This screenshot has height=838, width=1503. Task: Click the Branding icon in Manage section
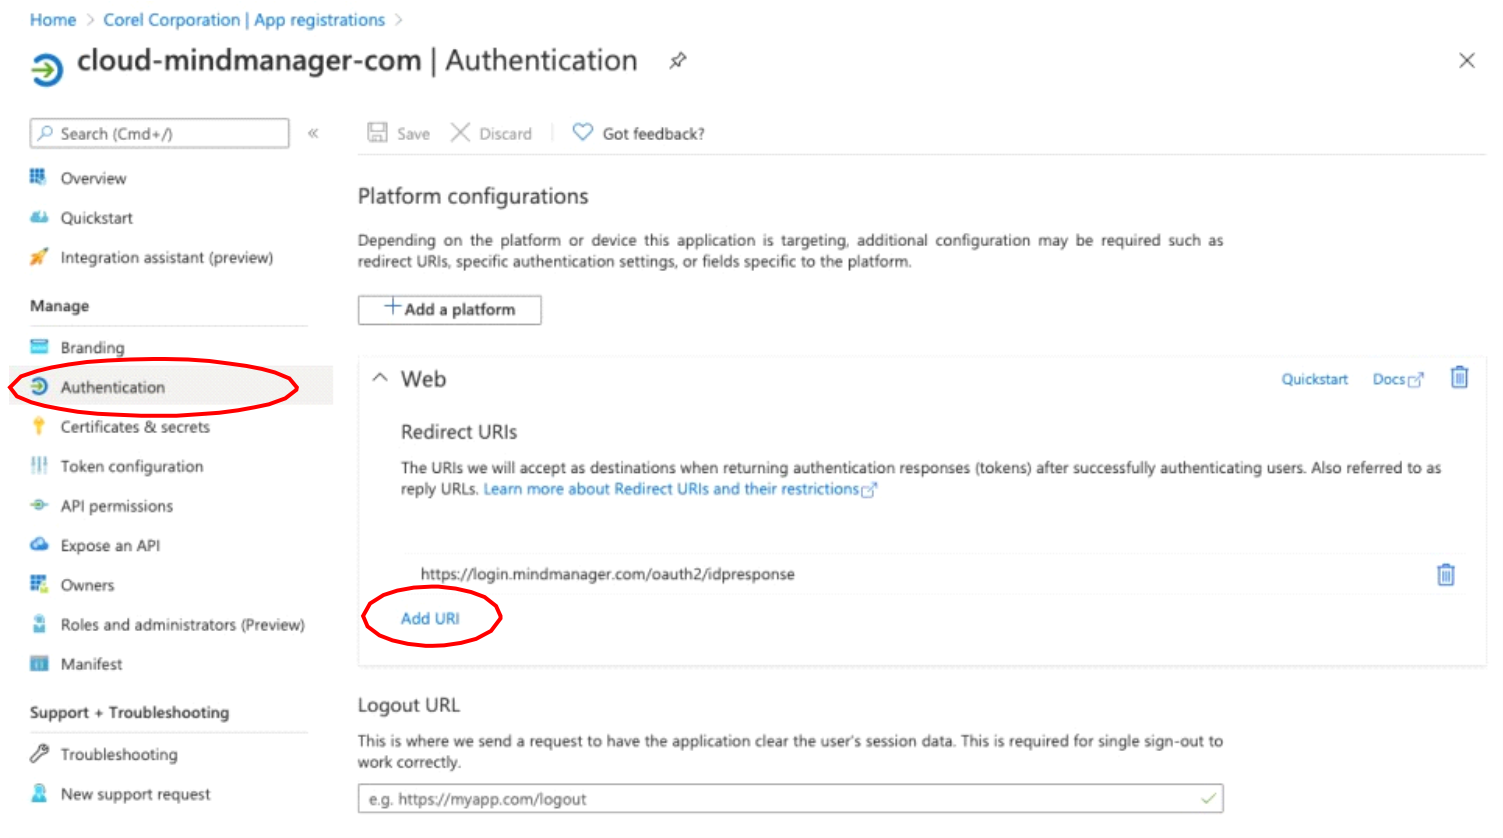(39, 347)
